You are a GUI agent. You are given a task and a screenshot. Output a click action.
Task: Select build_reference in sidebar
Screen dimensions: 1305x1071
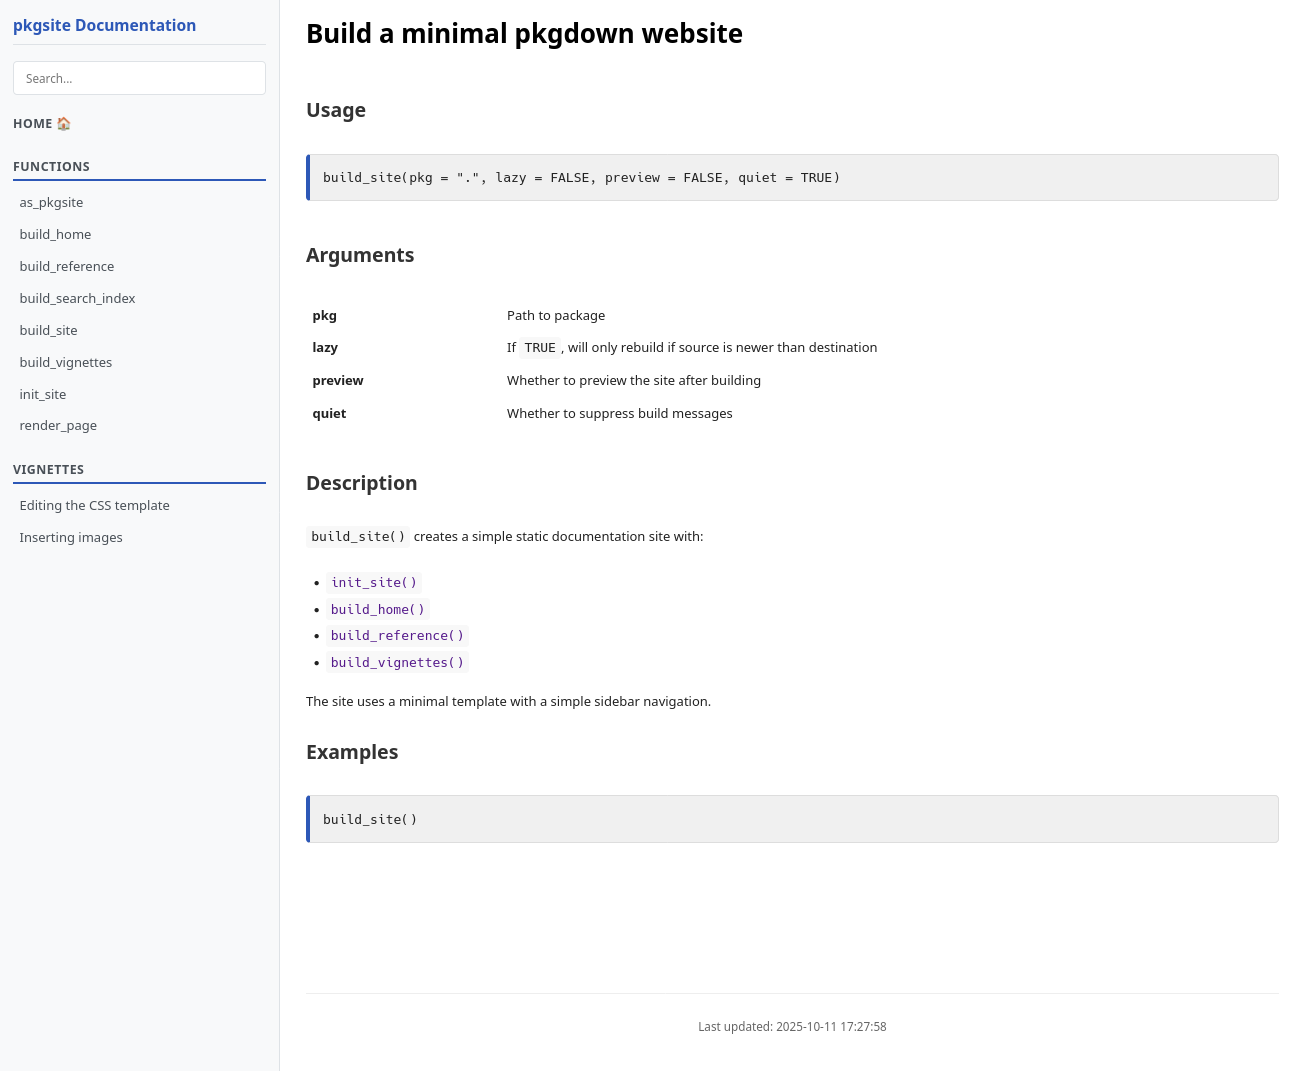tap(67, 266)
